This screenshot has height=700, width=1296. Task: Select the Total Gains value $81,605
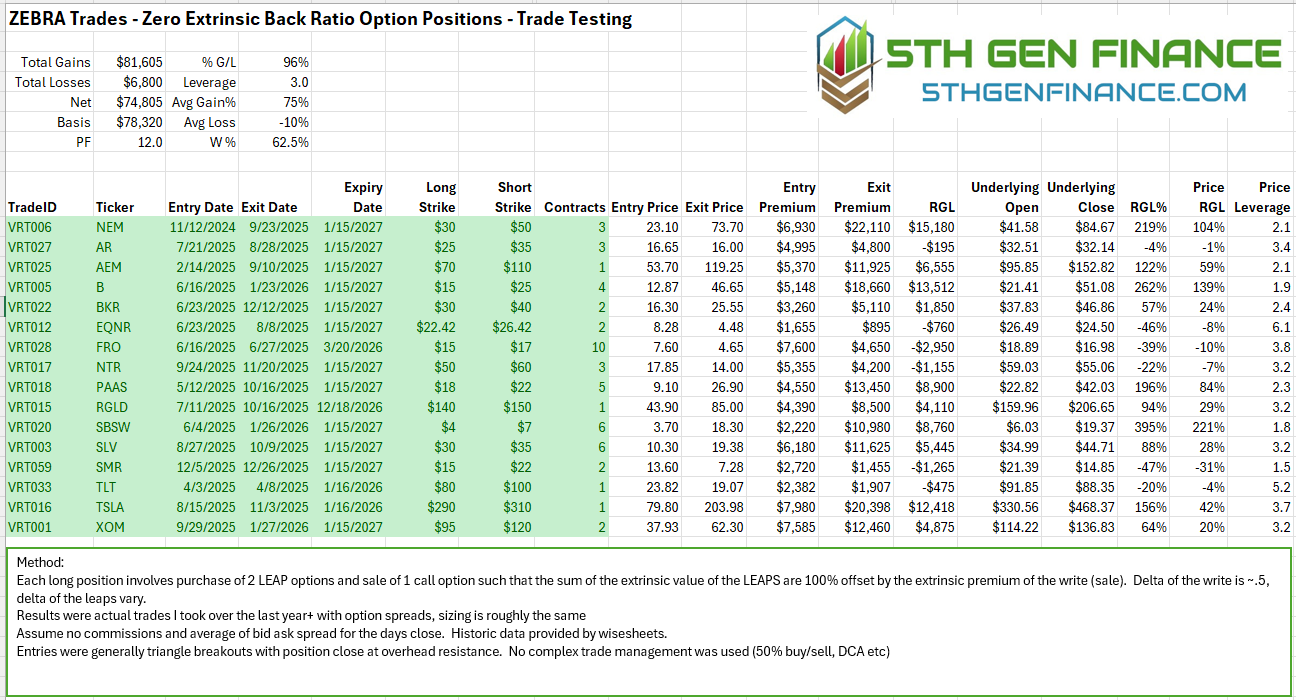140,62
